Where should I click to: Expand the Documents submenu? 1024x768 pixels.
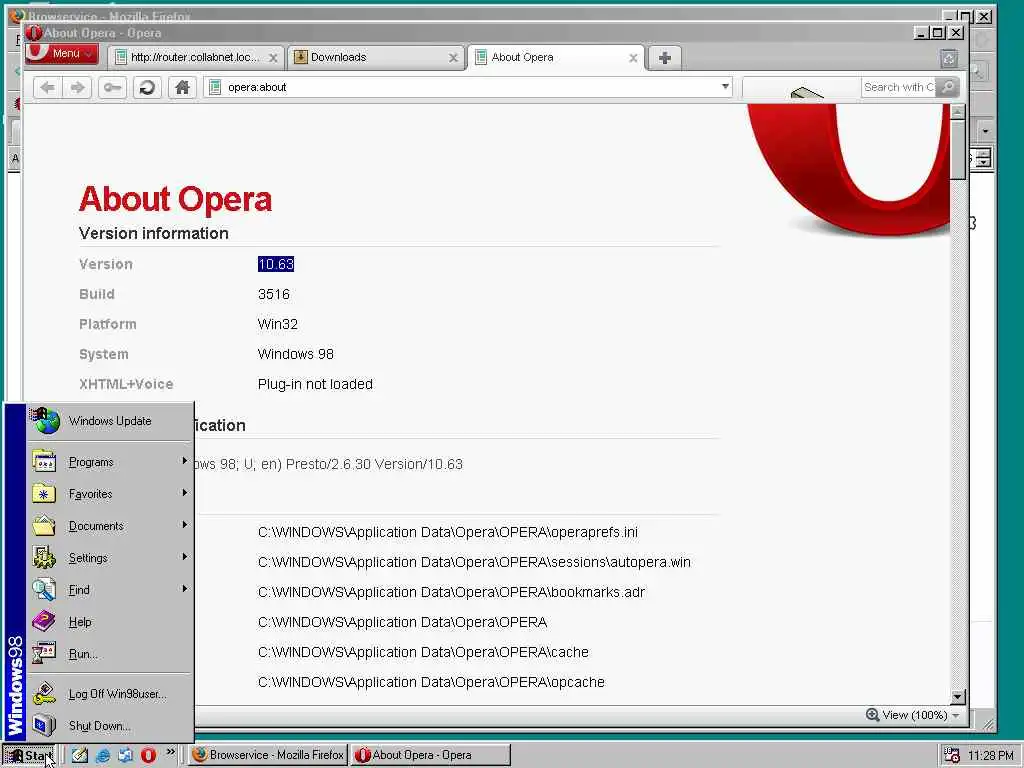[110, 526]
